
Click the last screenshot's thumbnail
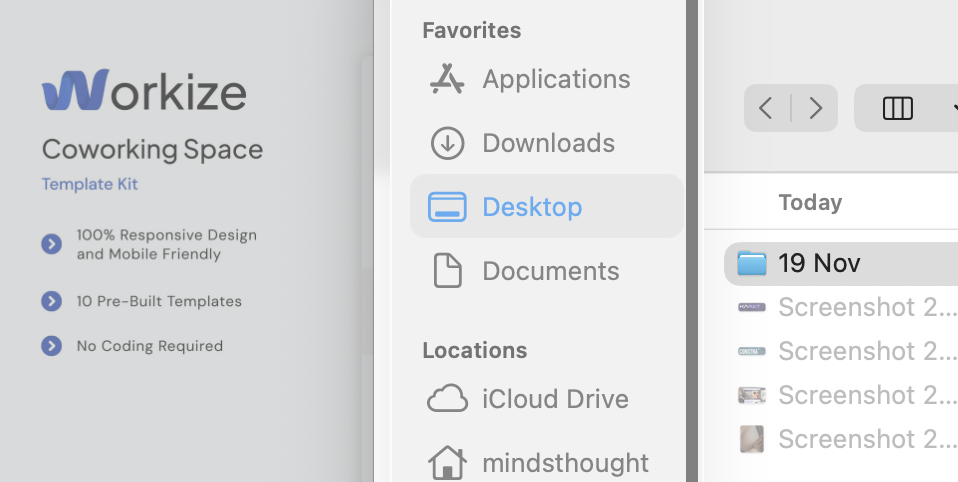751,439
